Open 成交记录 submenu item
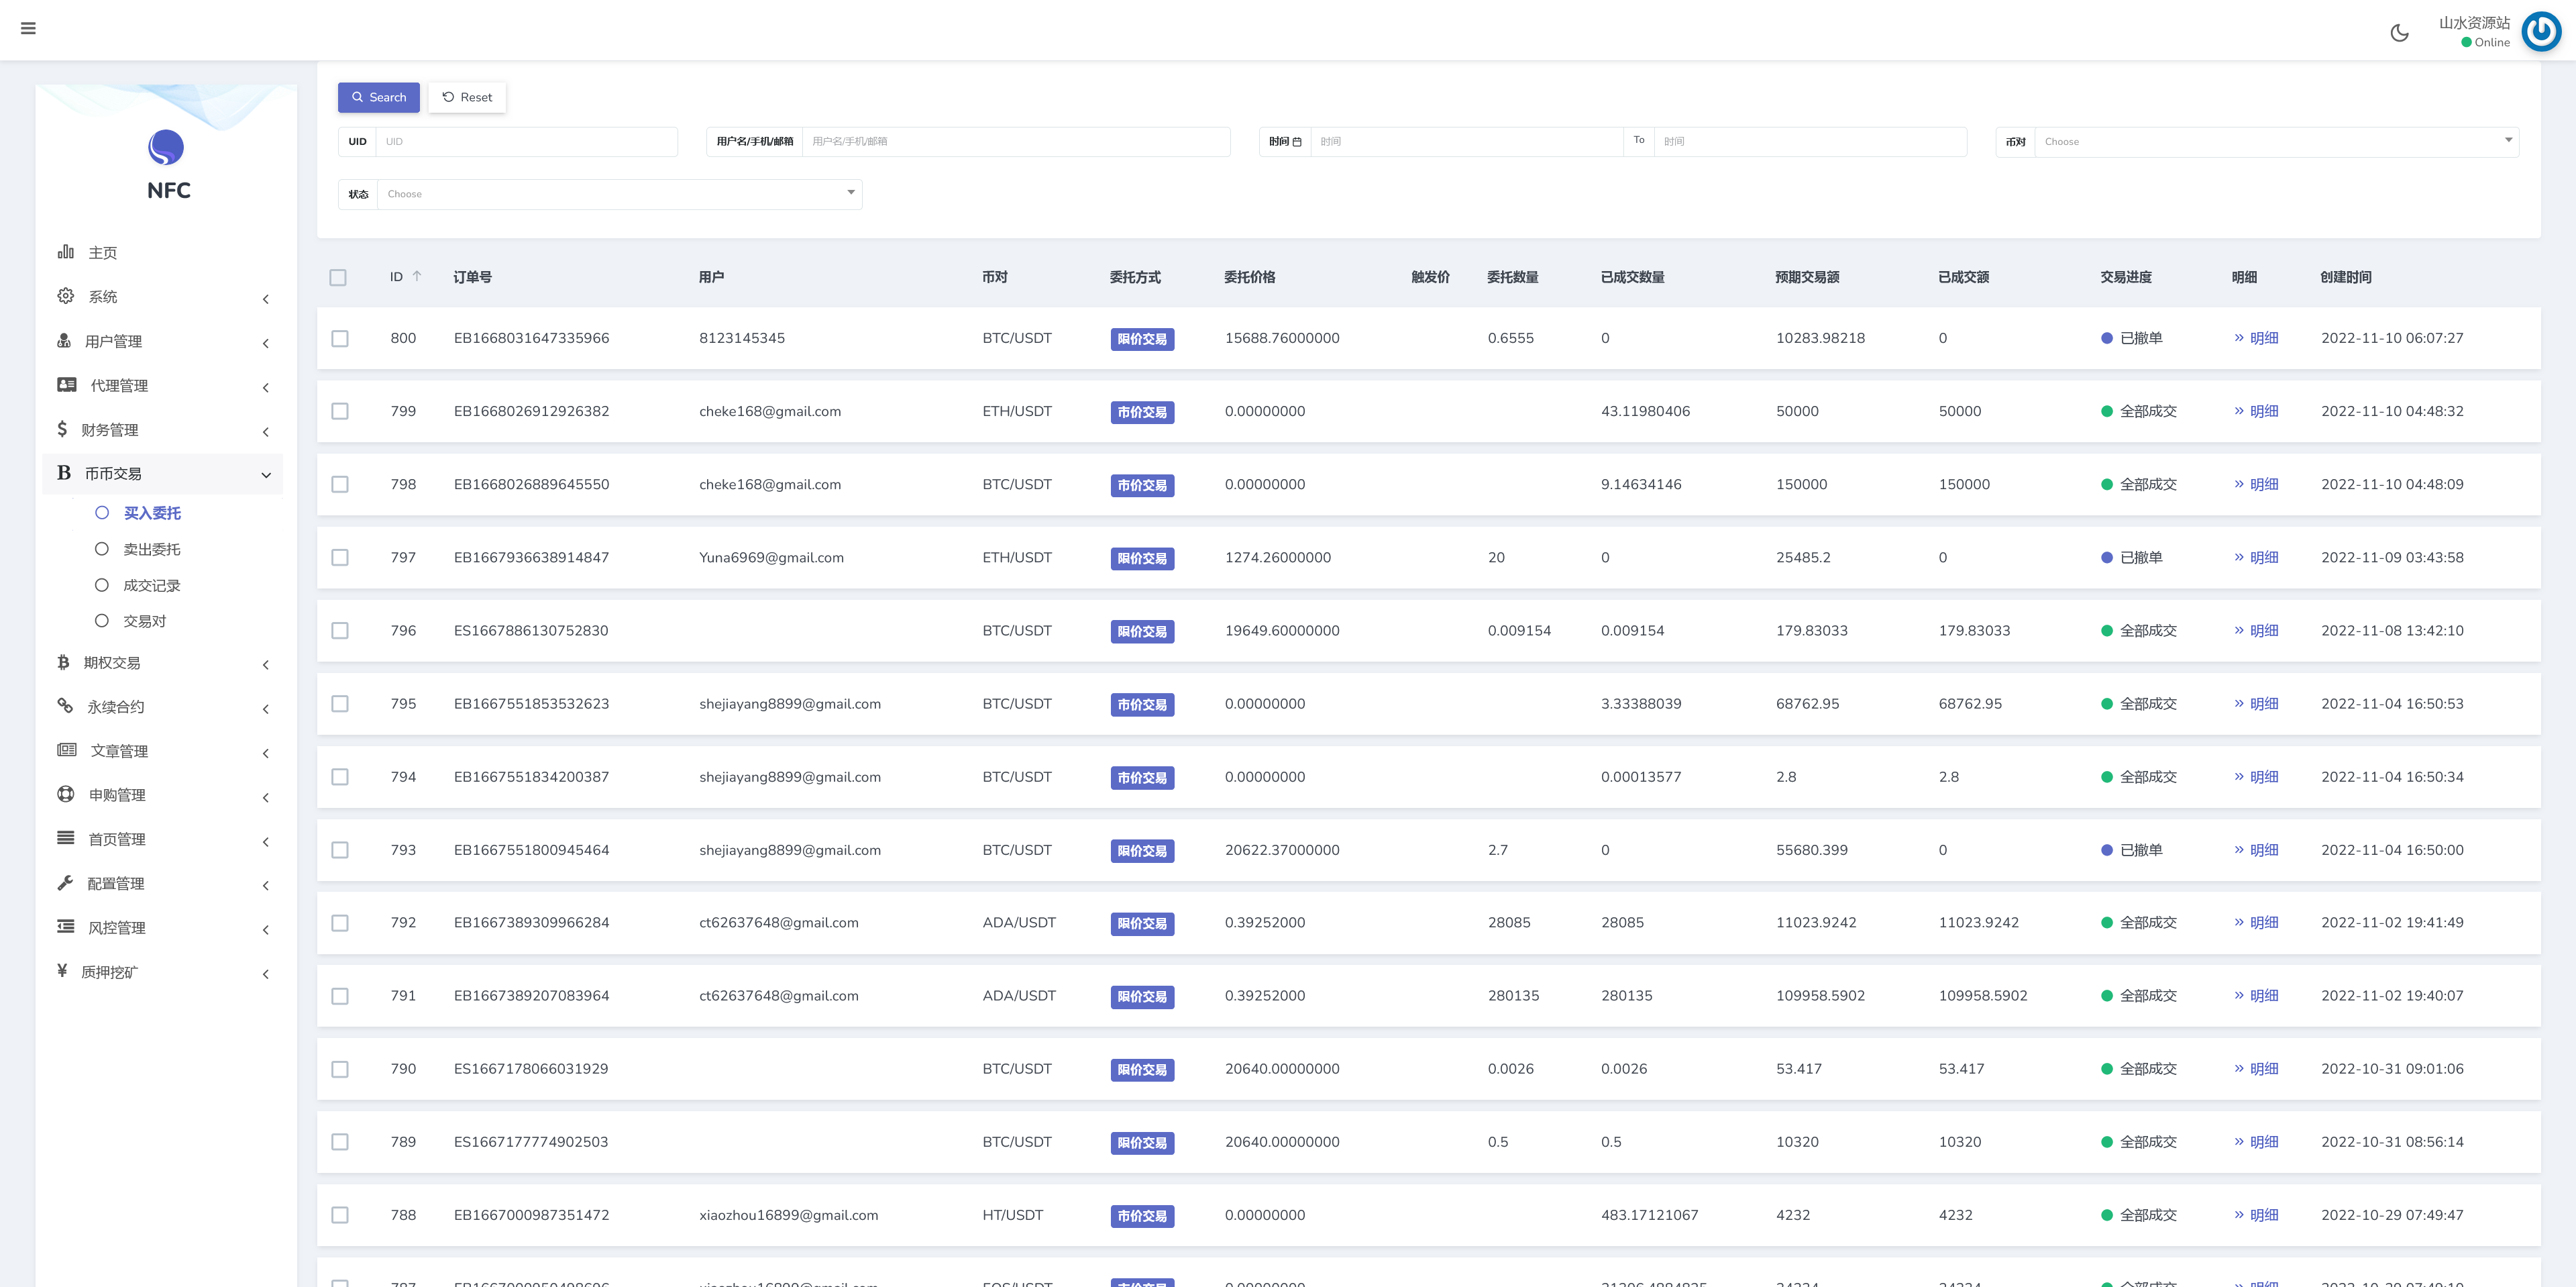The image size is (2576, 1287). pyautogui.click(x=151, y=585)
